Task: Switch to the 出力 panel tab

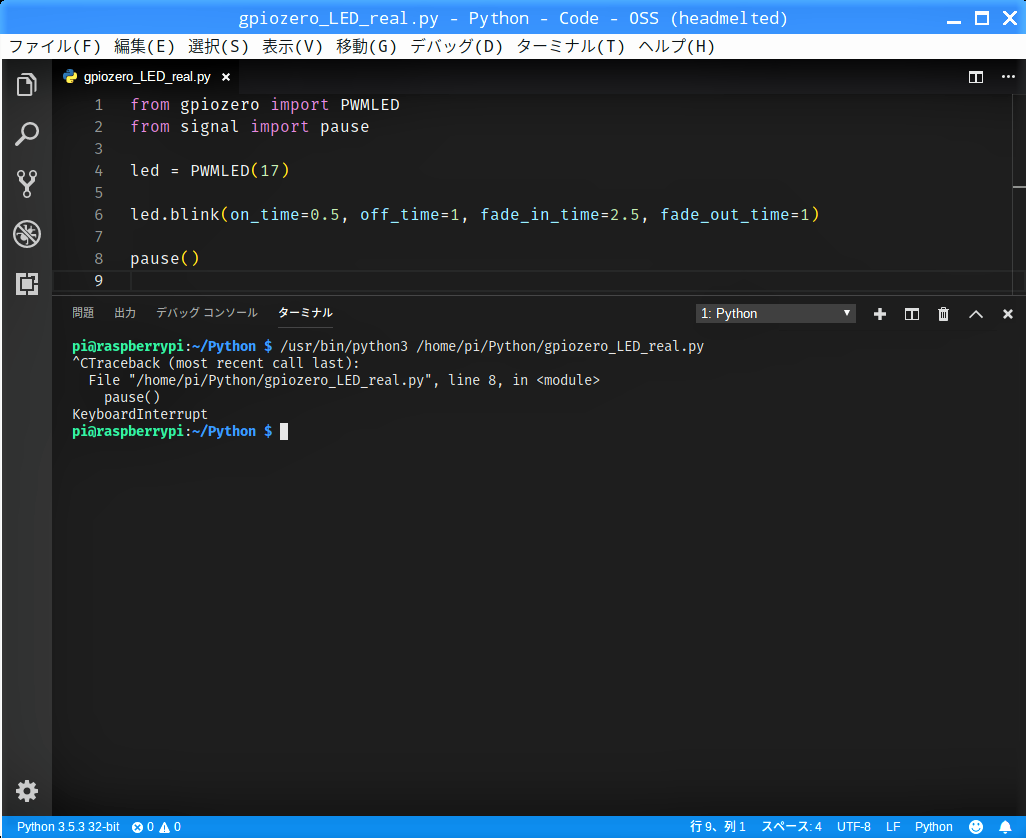Action: (125, 313)
